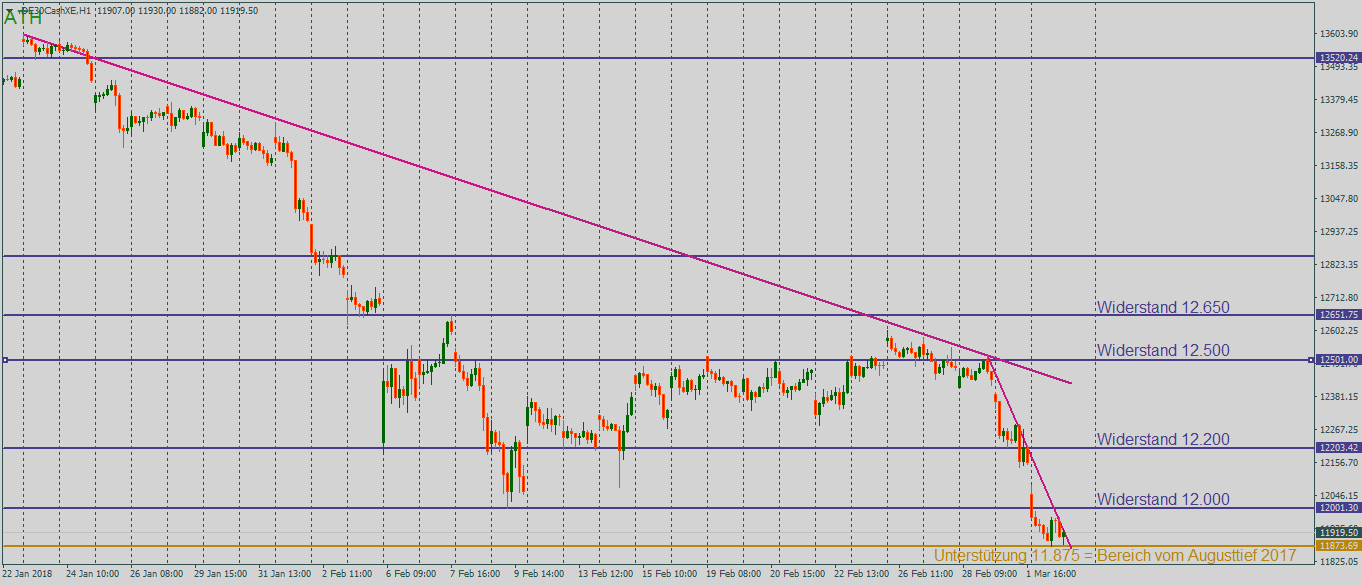Click the 24 Jan 10:00 time label
This screenshot has width=1362, height=585.
[x=92, y=575]
